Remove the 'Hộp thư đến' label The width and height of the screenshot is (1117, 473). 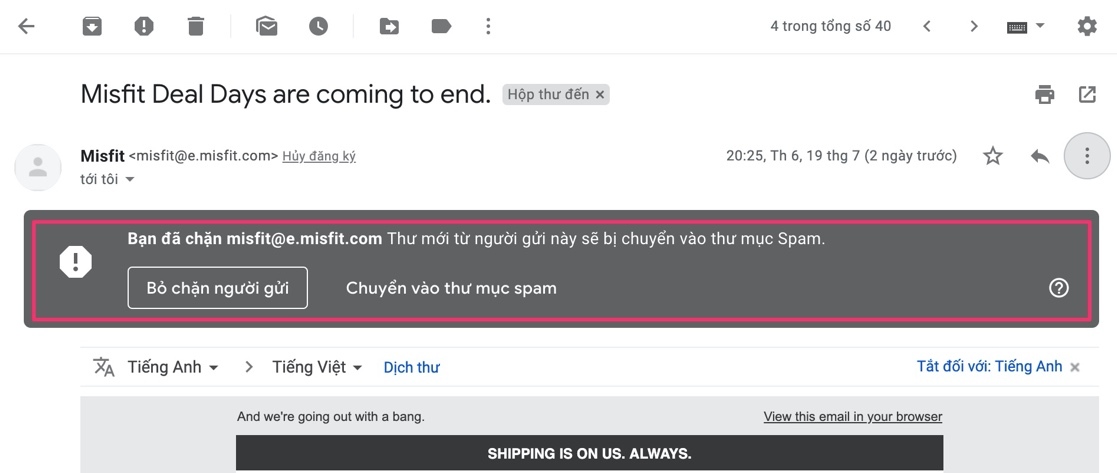point(600,95)
